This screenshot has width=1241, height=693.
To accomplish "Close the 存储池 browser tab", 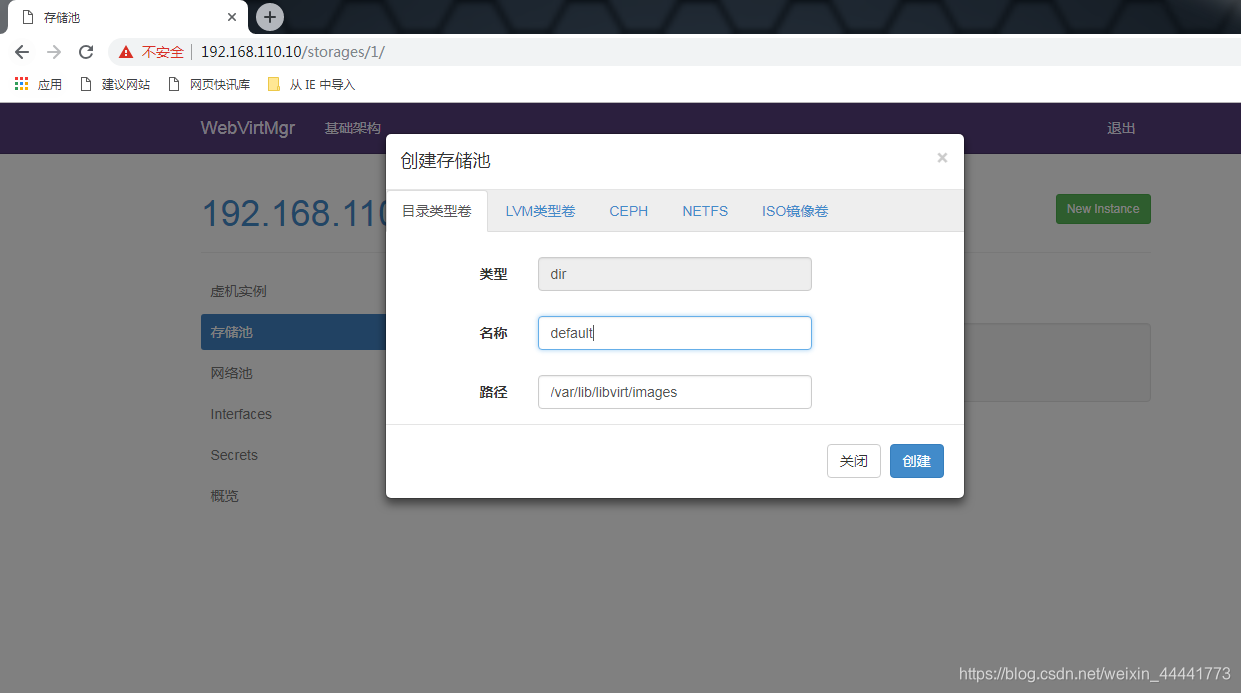I will (x=232, y=17).
